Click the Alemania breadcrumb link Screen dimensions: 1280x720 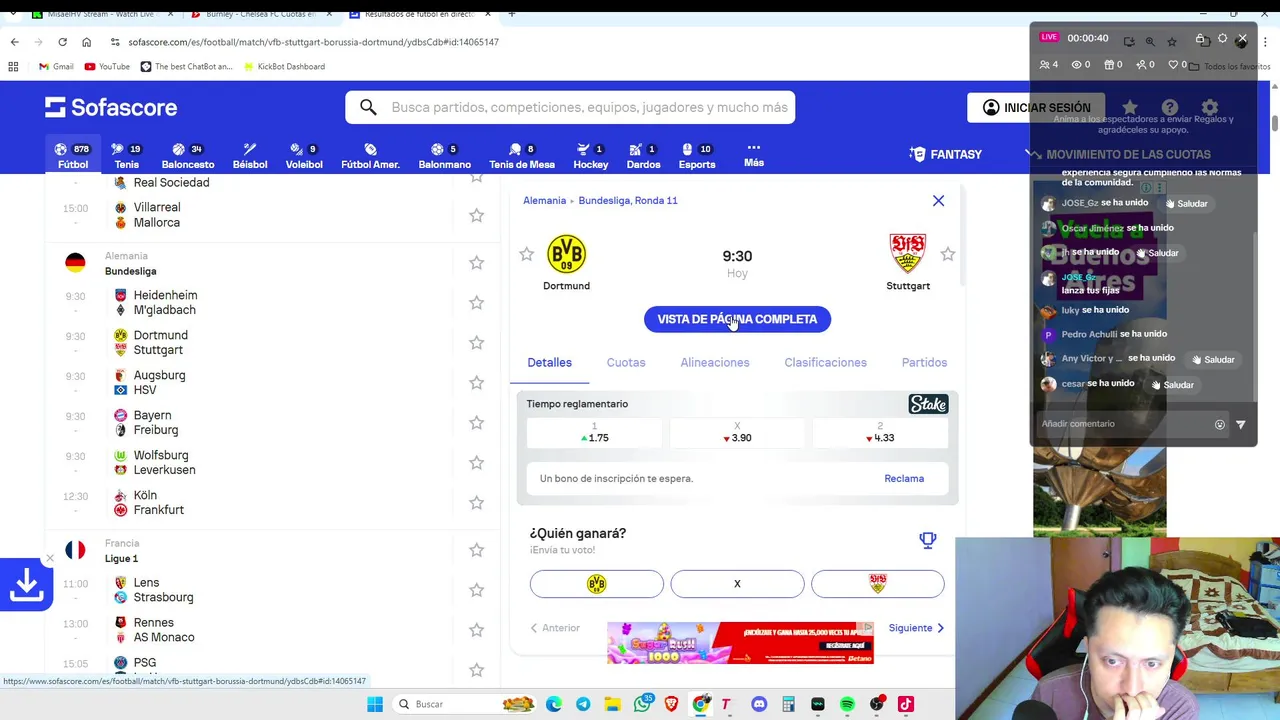click(544, 200)
